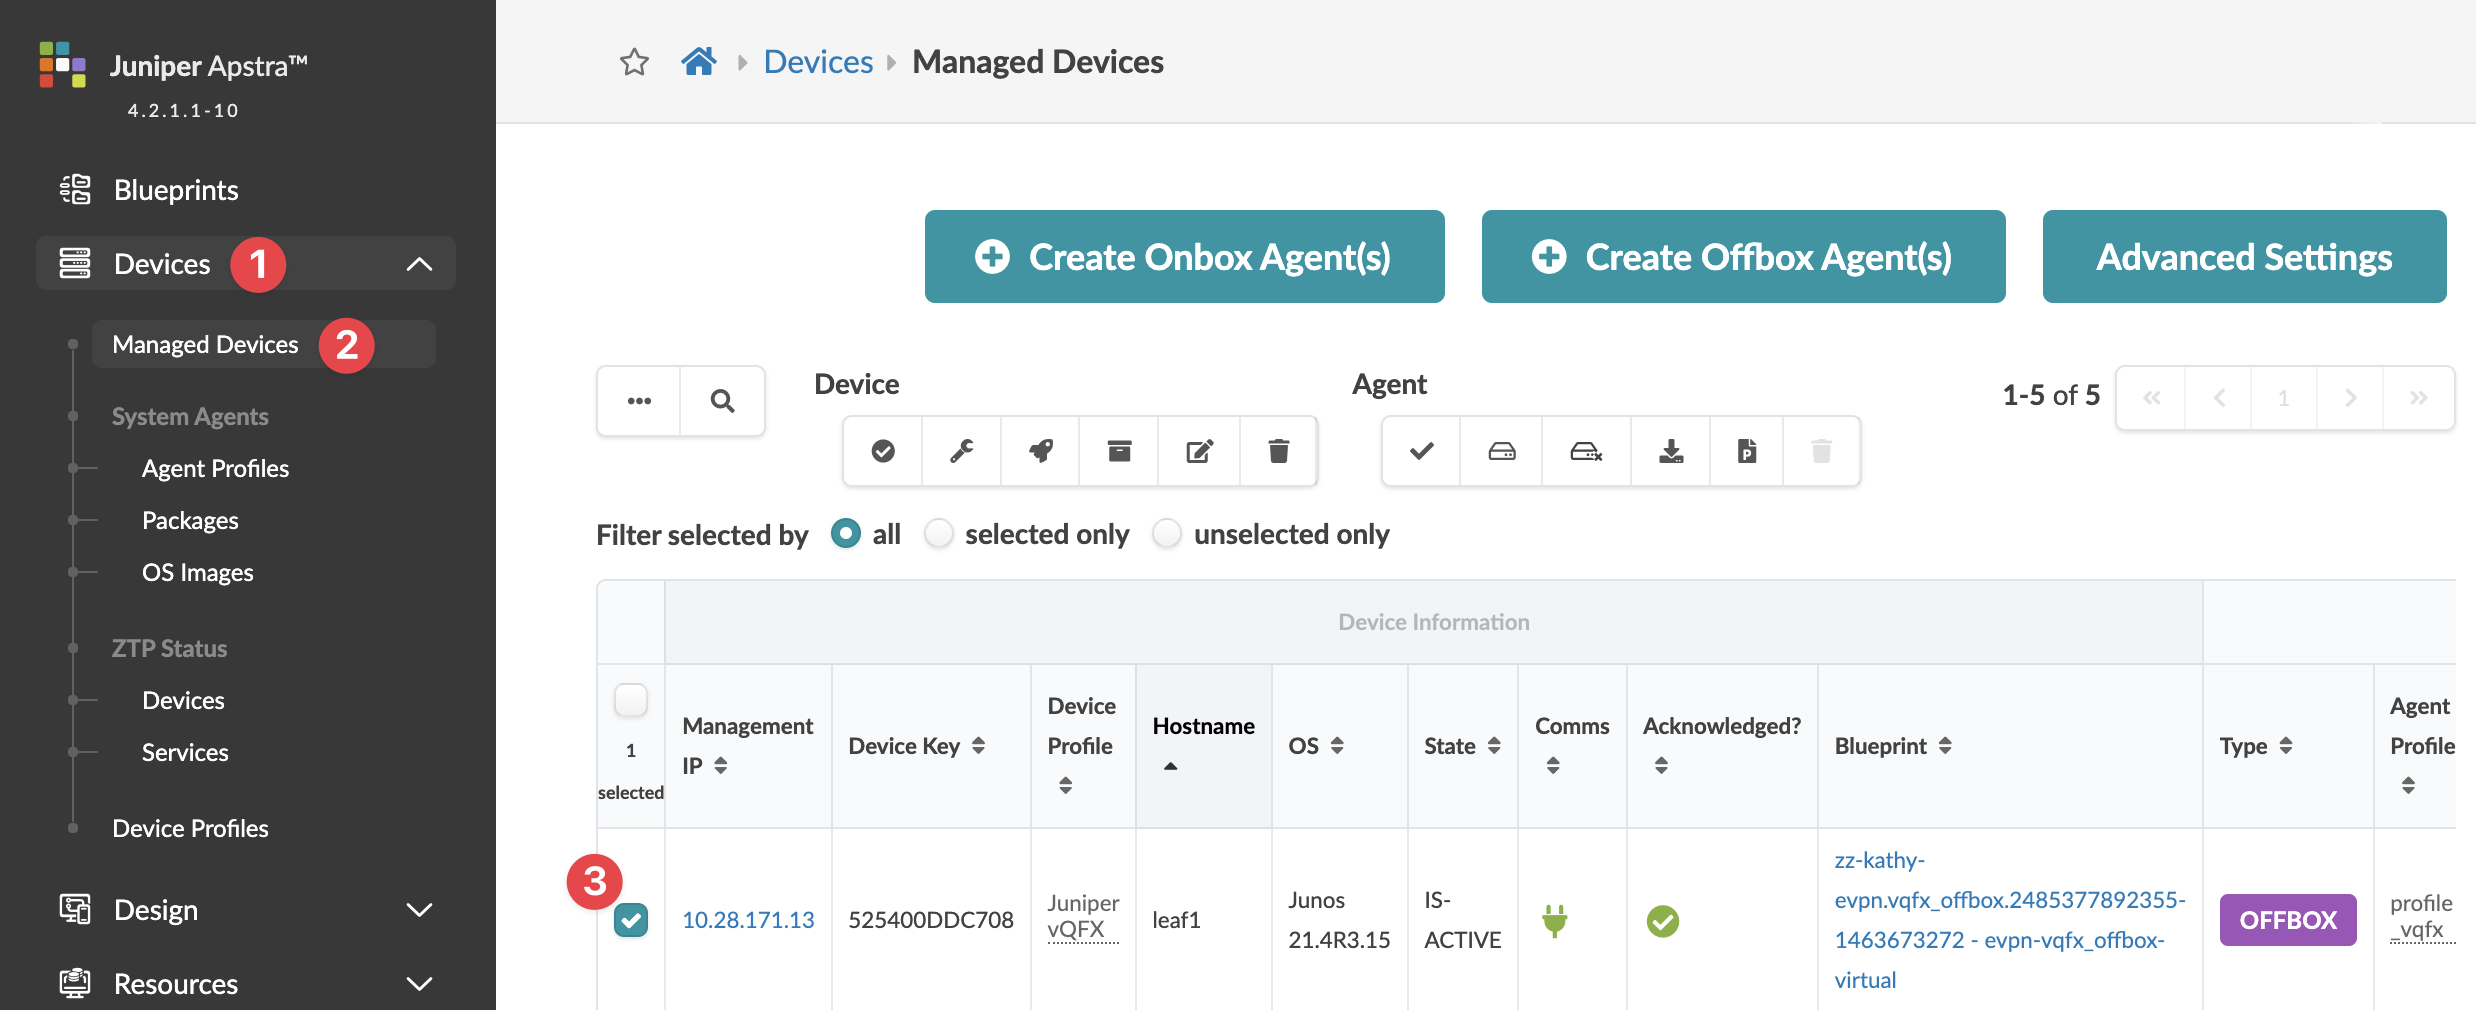The height and width of the screenshot is (1010, 2476).
Task: Uncheck the leaf1 device row checkbox
Action: [x=631, y=920]
